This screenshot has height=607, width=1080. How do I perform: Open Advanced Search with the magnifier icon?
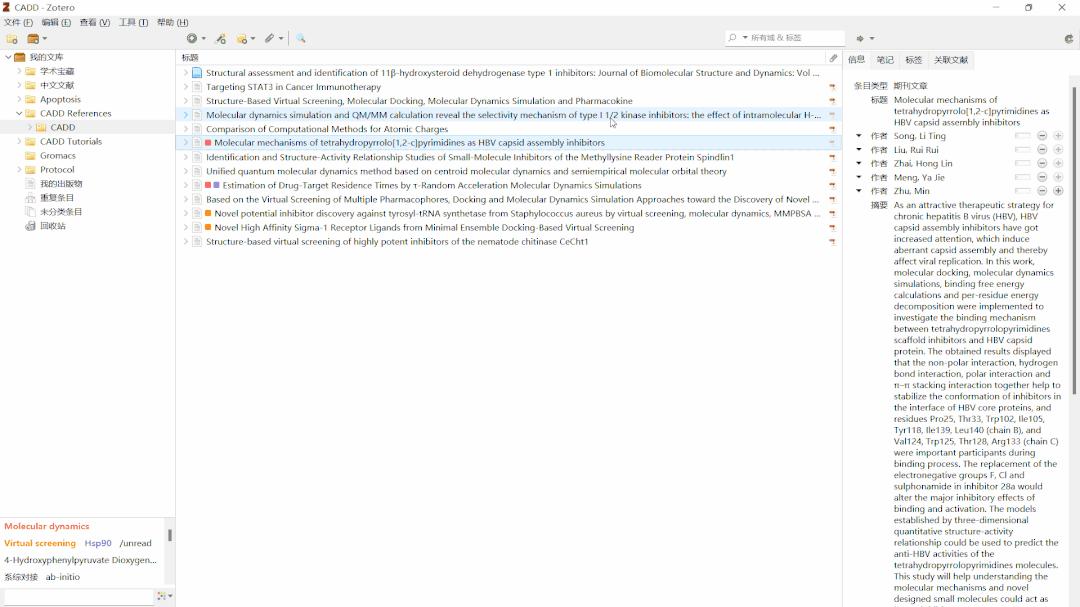(302, 38)
